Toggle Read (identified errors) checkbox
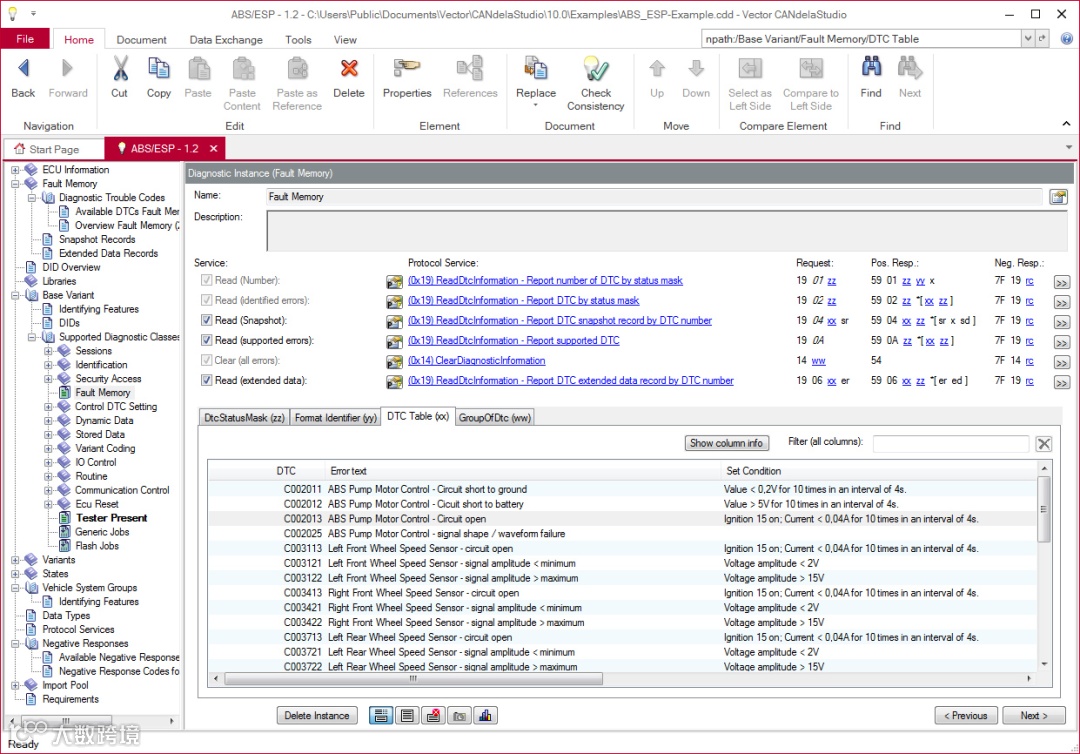The image size is (1080, 754). [206, 300]
